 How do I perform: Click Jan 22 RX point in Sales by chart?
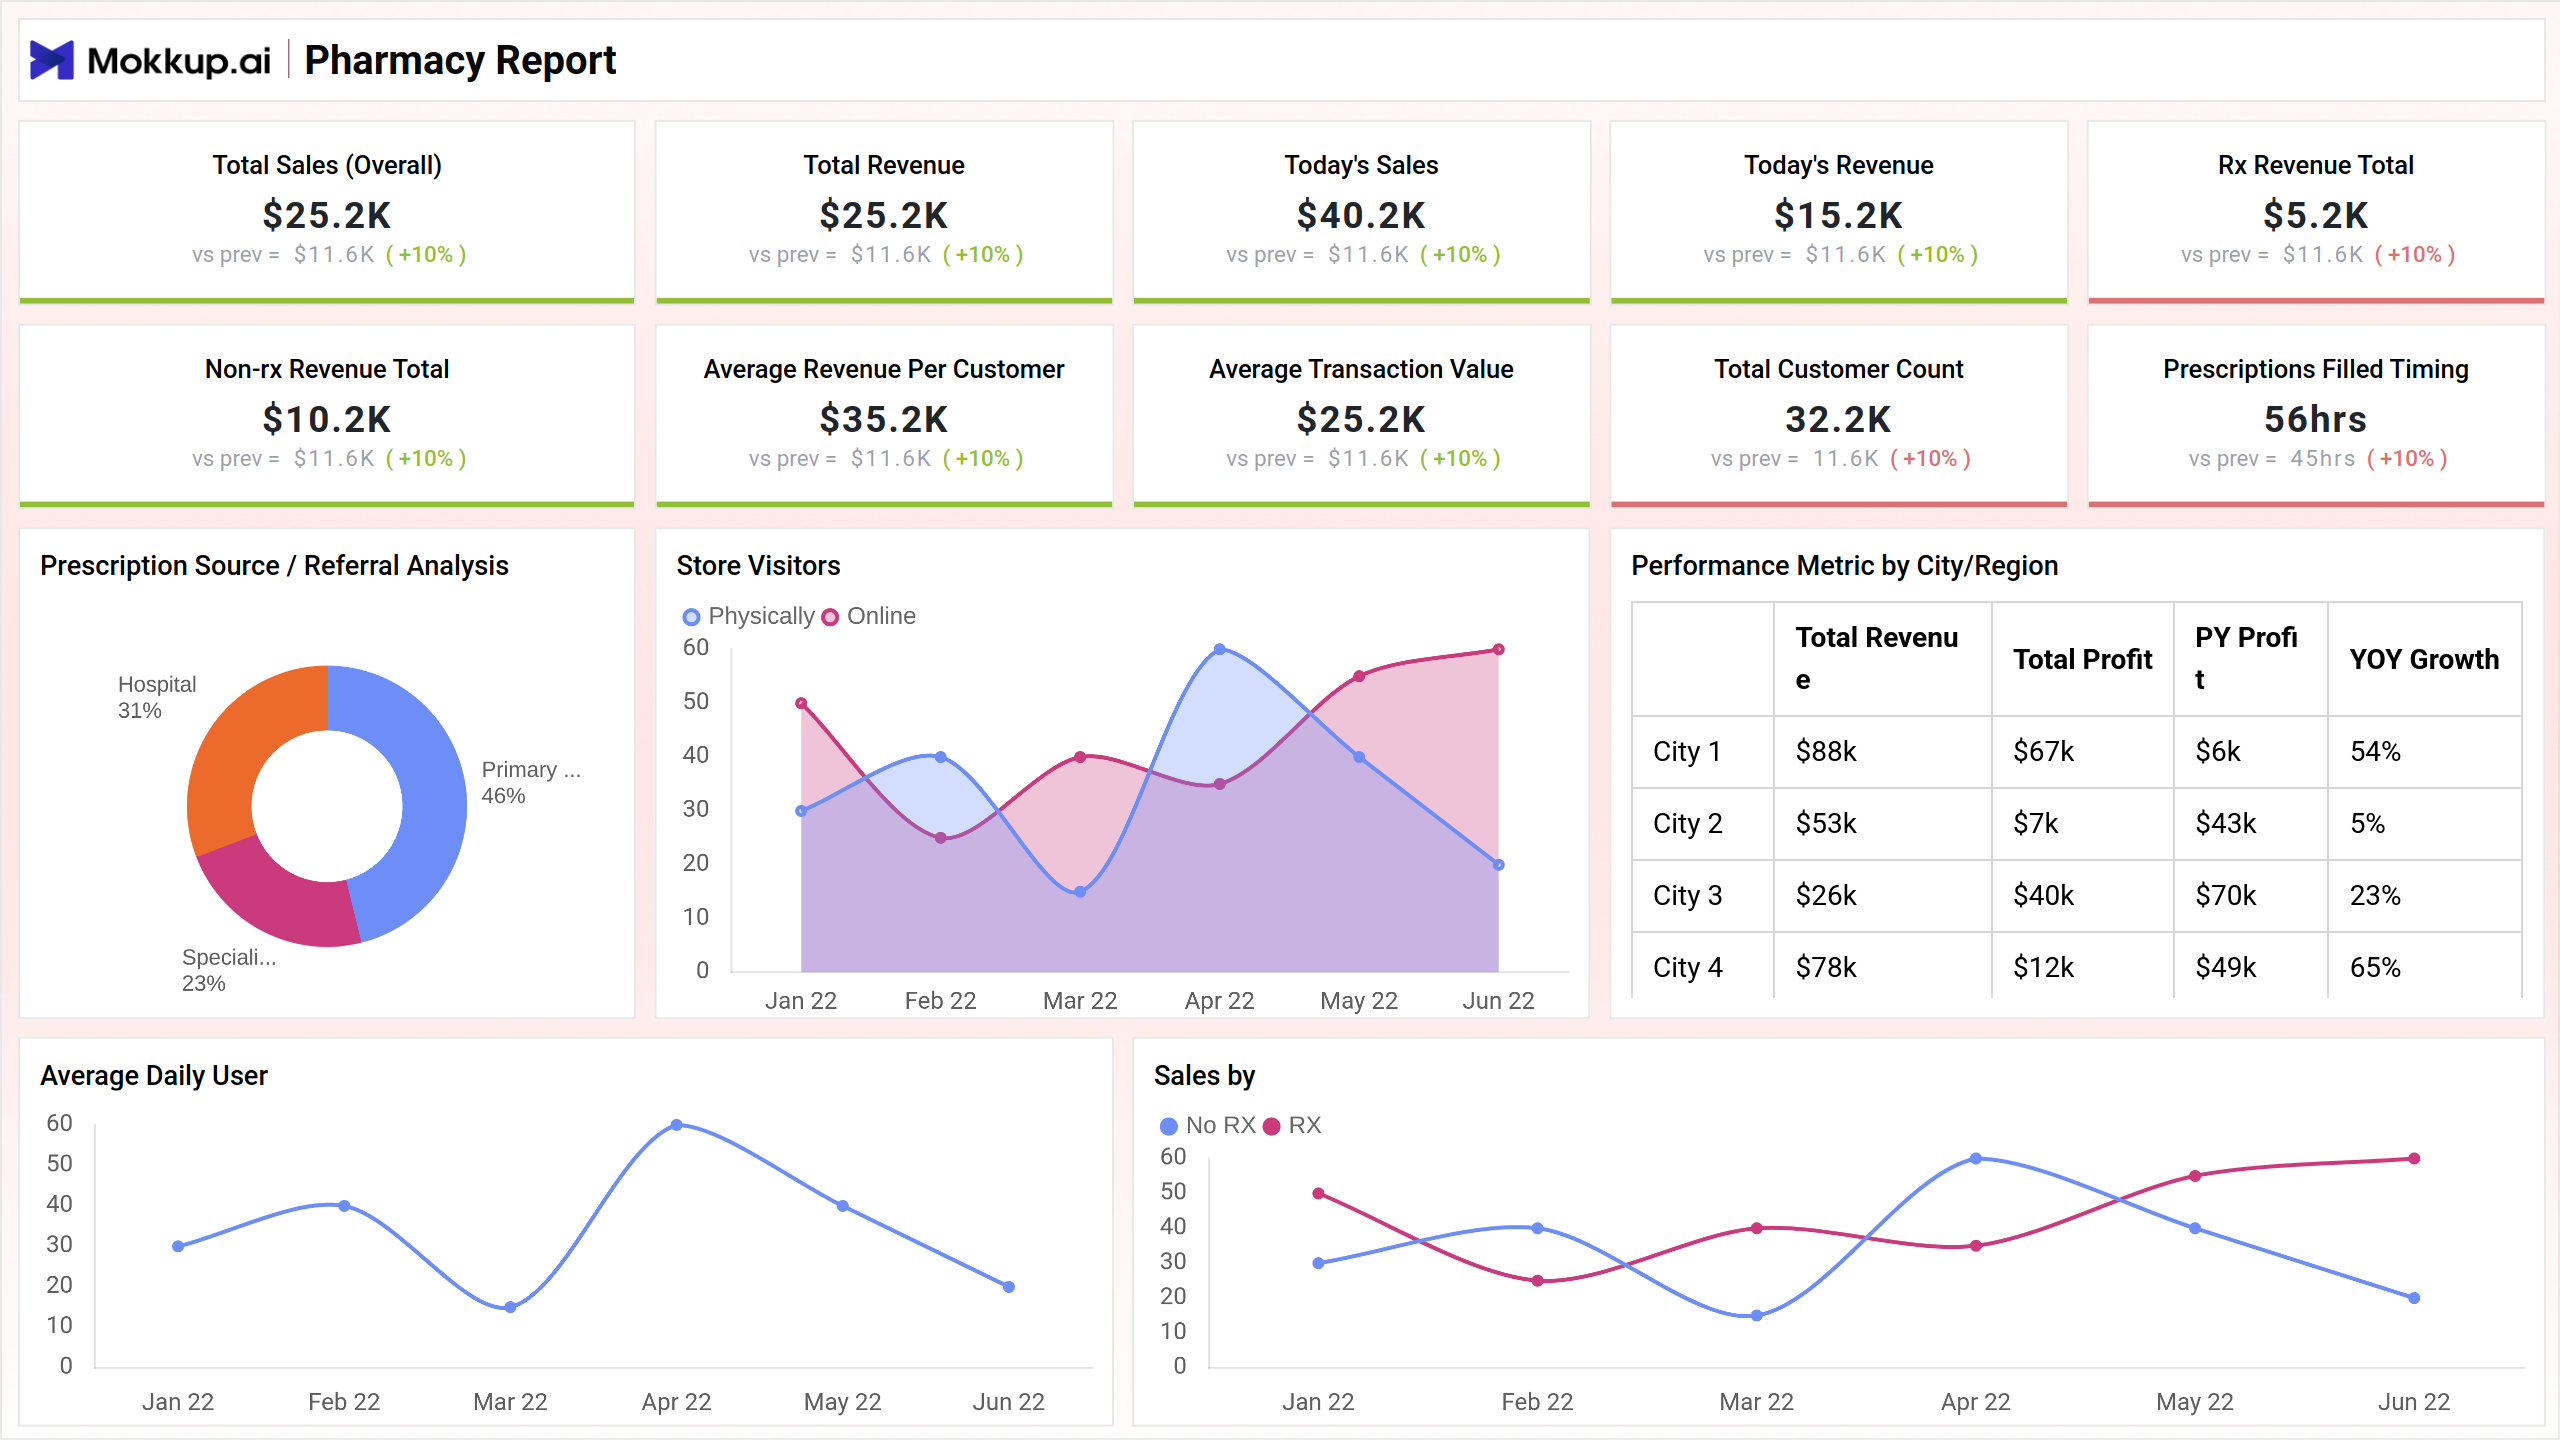[1318, 1193]
